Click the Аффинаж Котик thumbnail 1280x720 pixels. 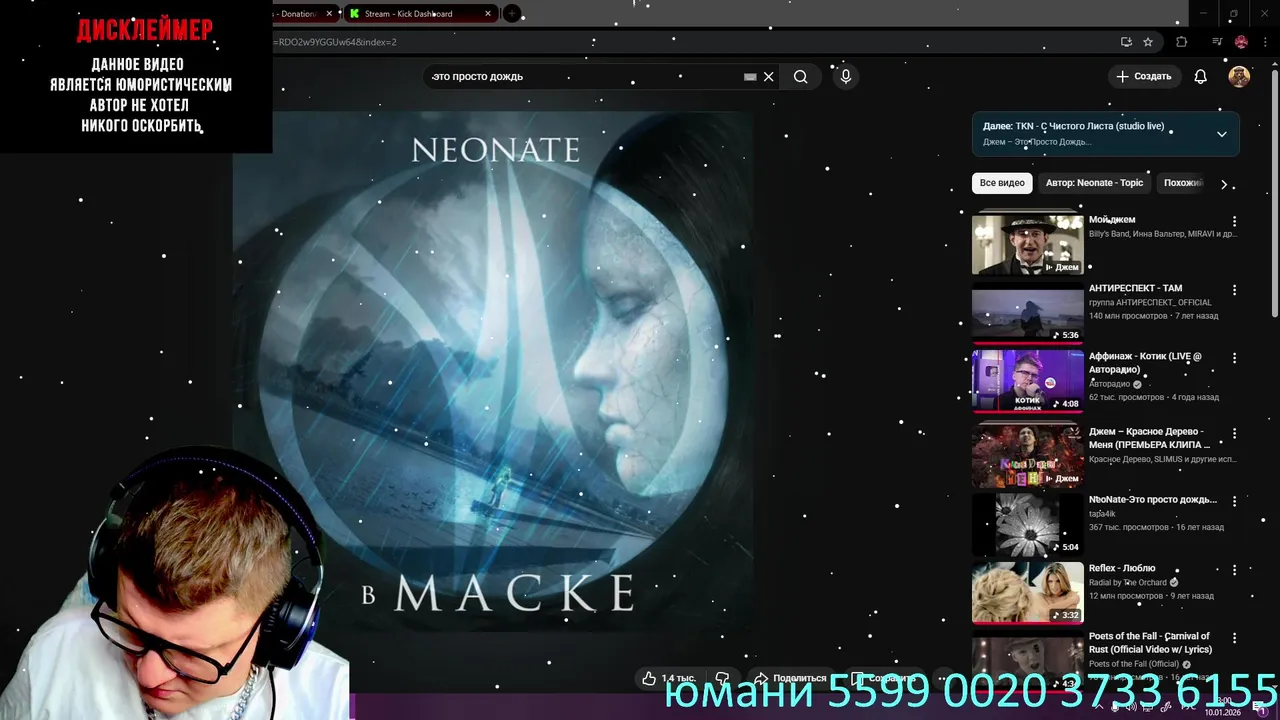(x=1027, y=381)
